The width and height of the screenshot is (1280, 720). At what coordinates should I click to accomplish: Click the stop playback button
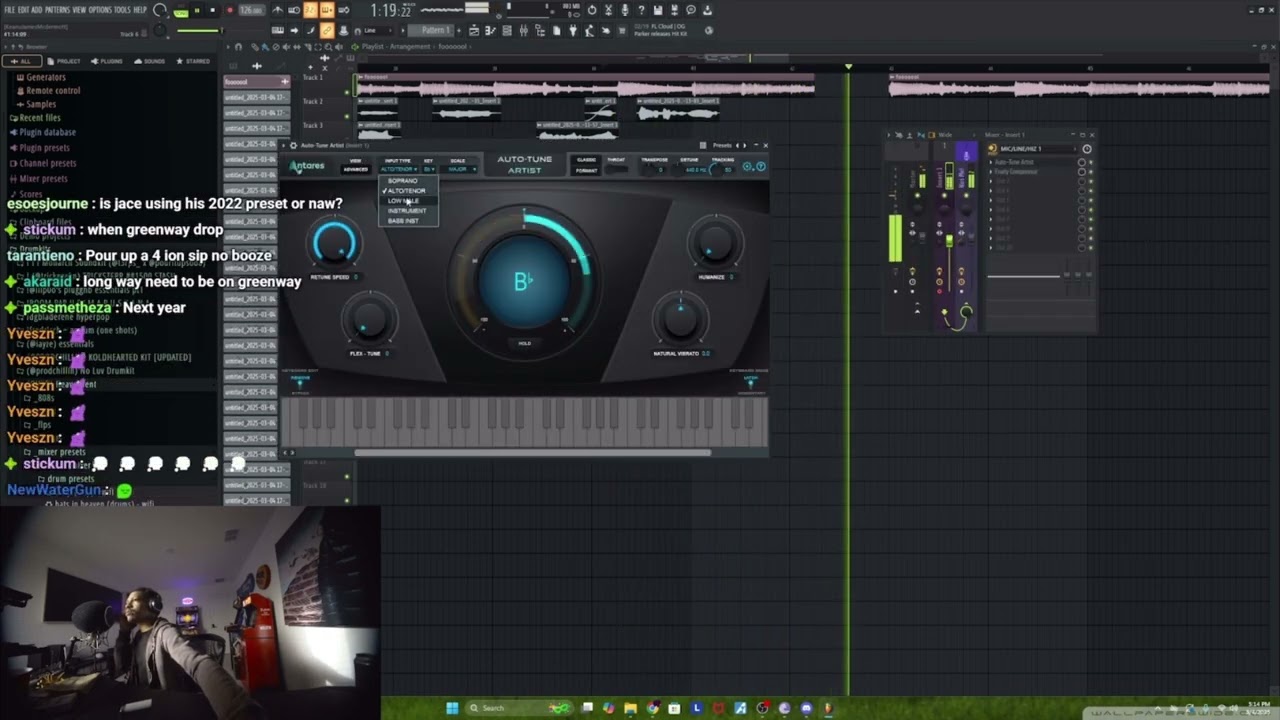point(213,10)
